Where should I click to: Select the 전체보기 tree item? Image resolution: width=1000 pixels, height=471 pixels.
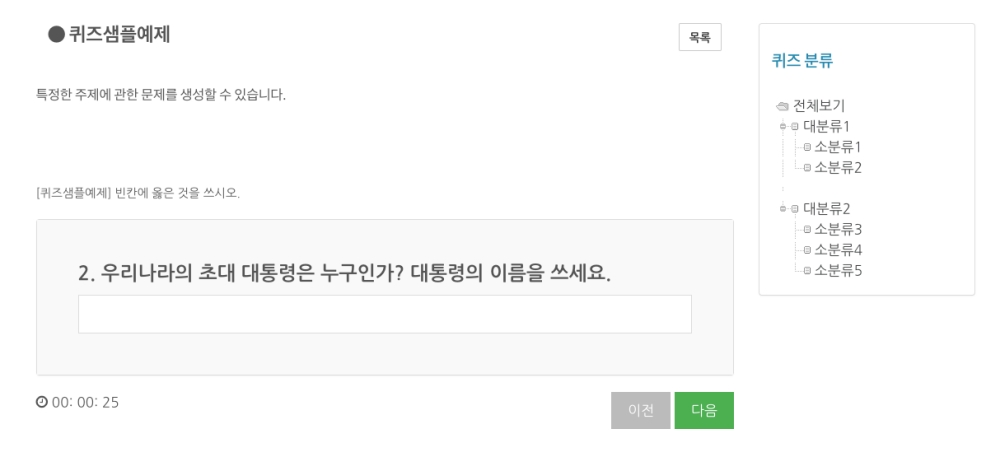(819, 106)
